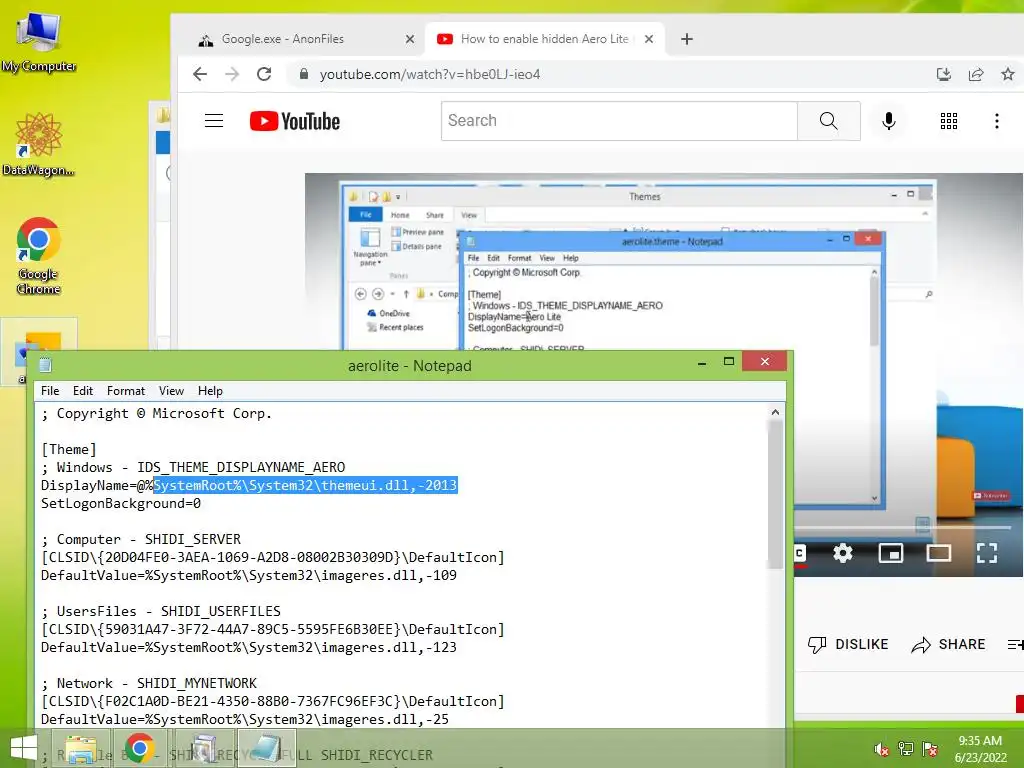The height and width of the screenshot is (768, 1024).
Task: Click the share page icon in address bar
Action: point(976,74)
